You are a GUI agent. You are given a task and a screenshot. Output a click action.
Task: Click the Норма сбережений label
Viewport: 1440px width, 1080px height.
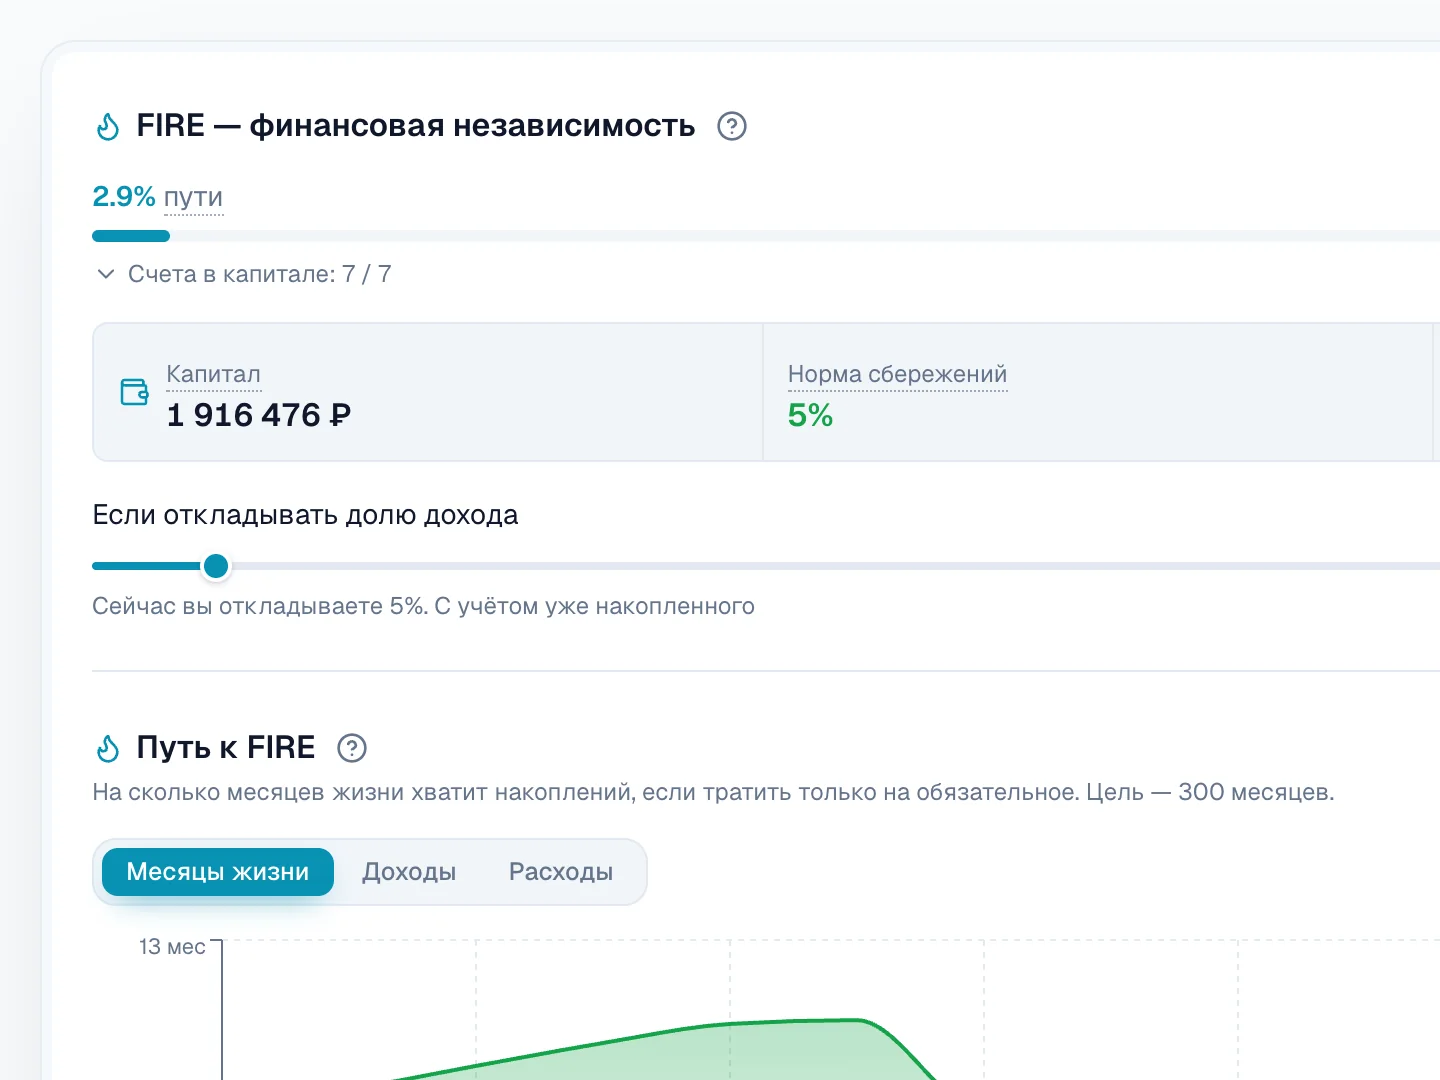897,374
